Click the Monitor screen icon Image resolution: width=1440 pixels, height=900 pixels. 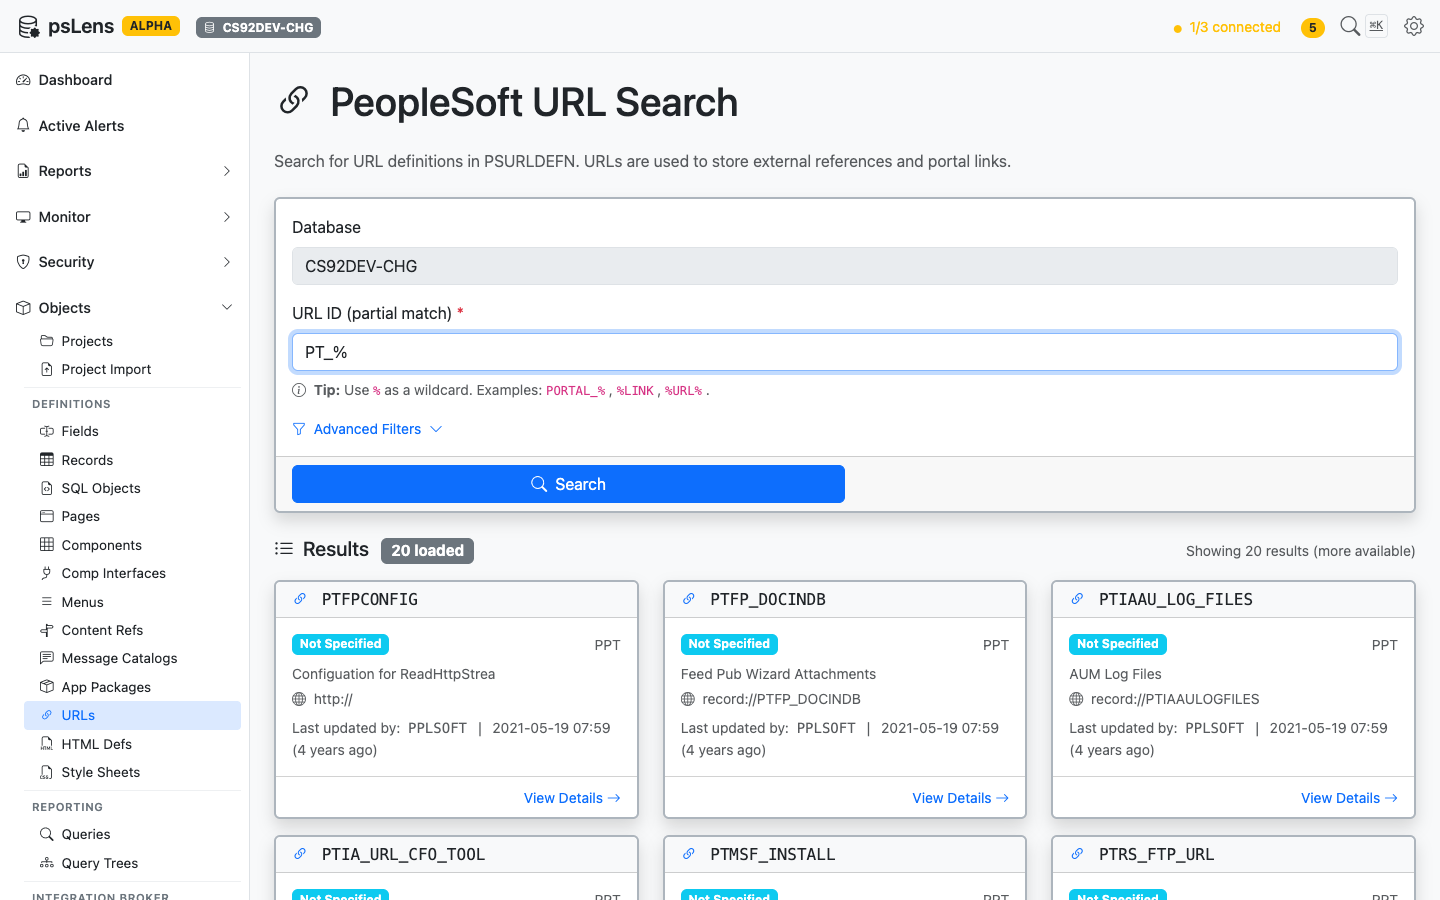coord(23,217)
